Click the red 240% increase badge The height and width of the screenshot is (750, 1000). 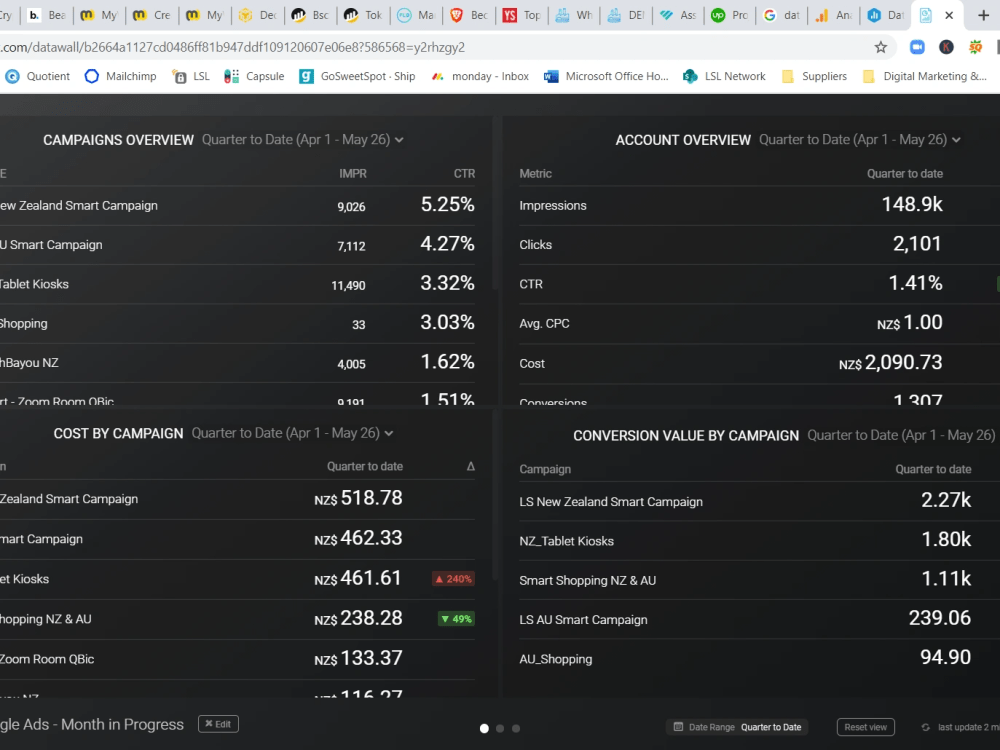pos(453,579)
